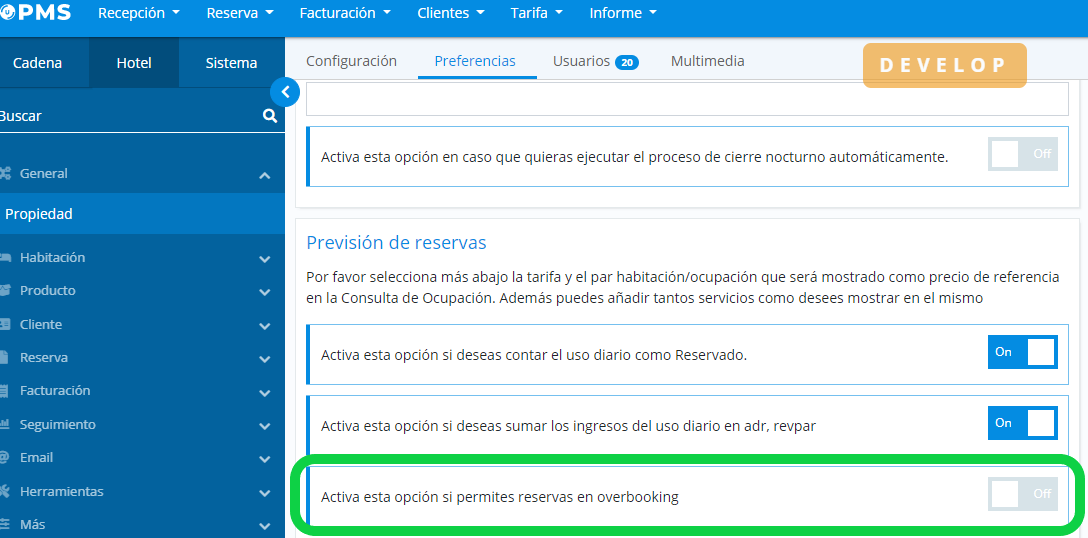Expand the Cliente section chevron in sidebar
This screenshot has height=538, width=1088.
click(264, 325)
